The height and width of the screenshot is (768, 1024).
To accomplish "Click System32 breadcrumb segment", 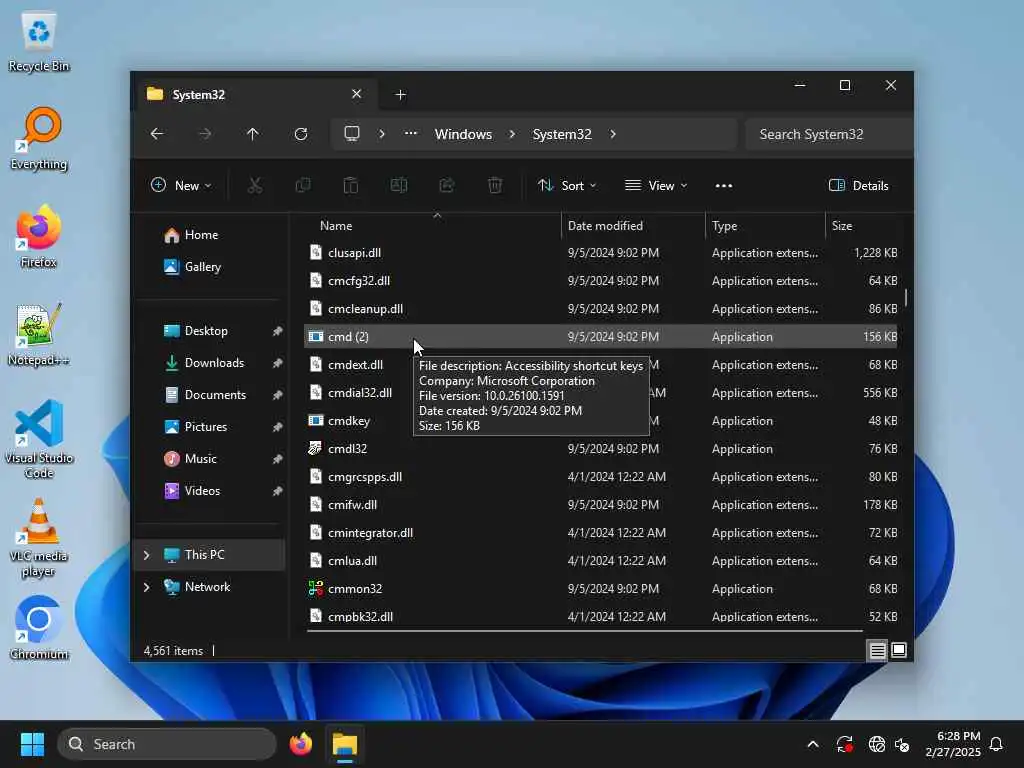I will (562, 134).
